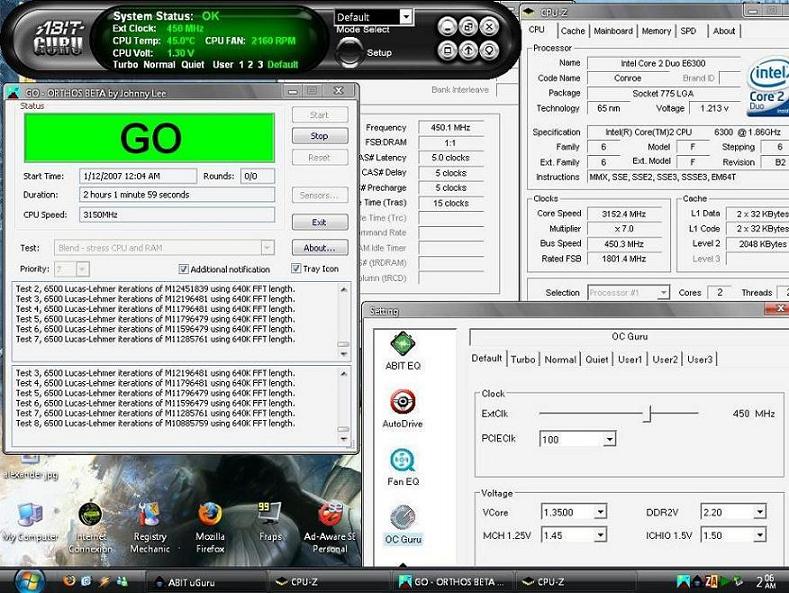Viewport: 789px width, 593px height.
Task: Open Orthos Test type dropdown
Action: click(267, 248)
